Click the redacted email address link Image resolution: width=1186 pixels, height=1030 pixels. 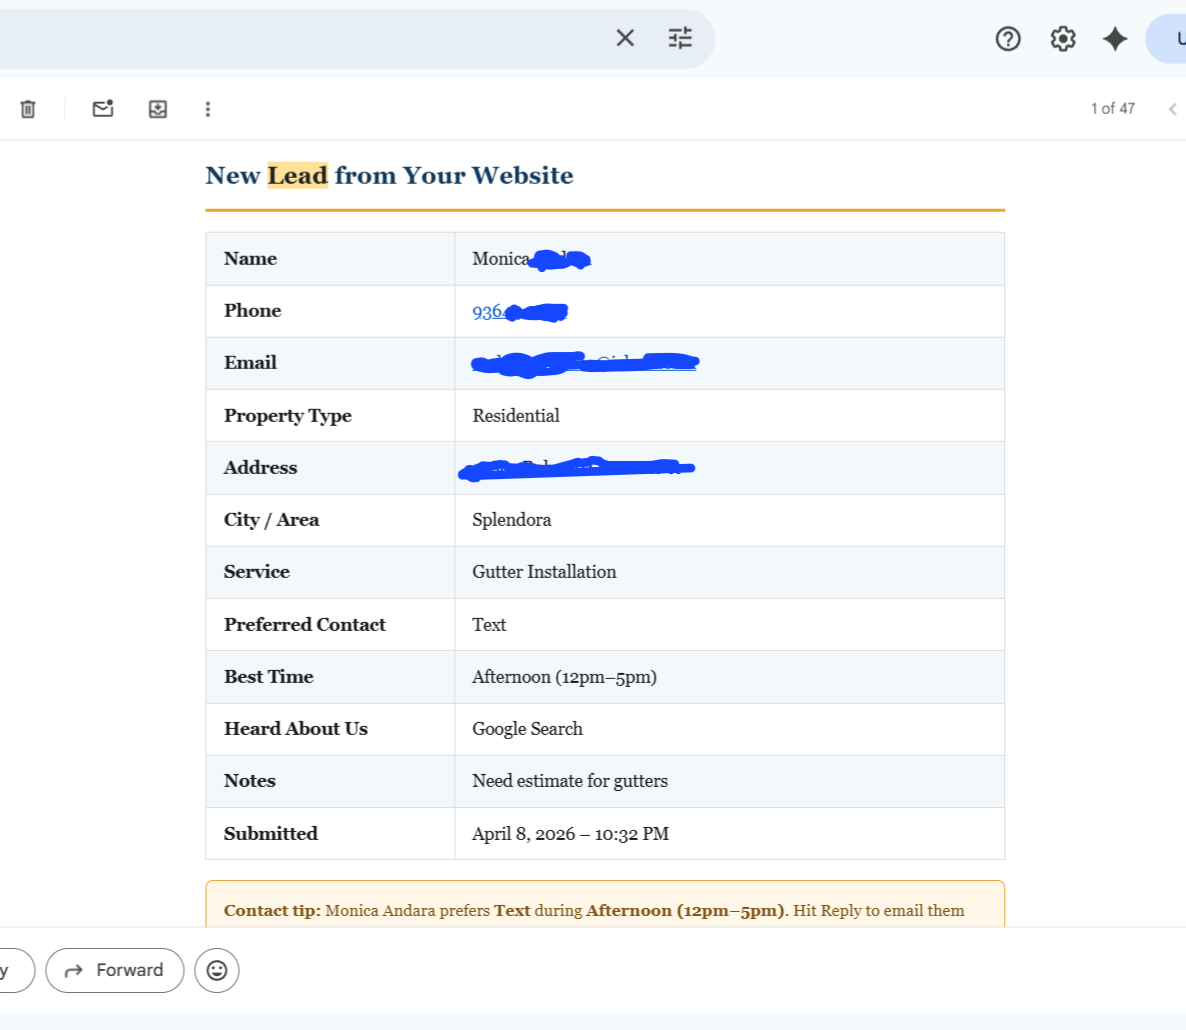click(585, 364)
